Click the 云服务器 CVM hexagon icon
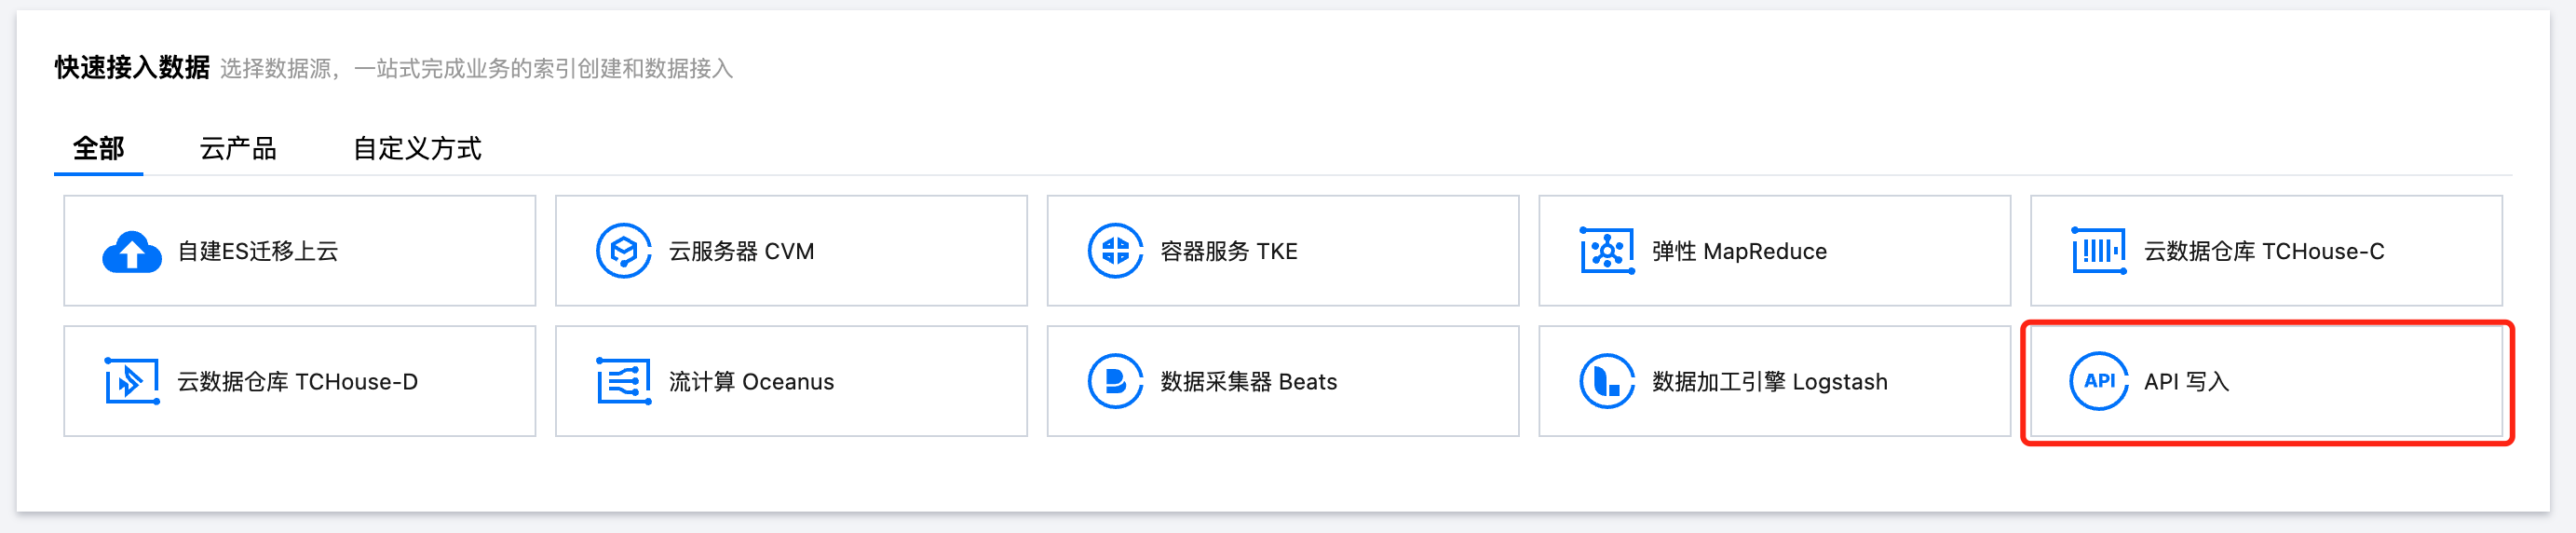The image size is (2576, 533). (x=623, y=251)
